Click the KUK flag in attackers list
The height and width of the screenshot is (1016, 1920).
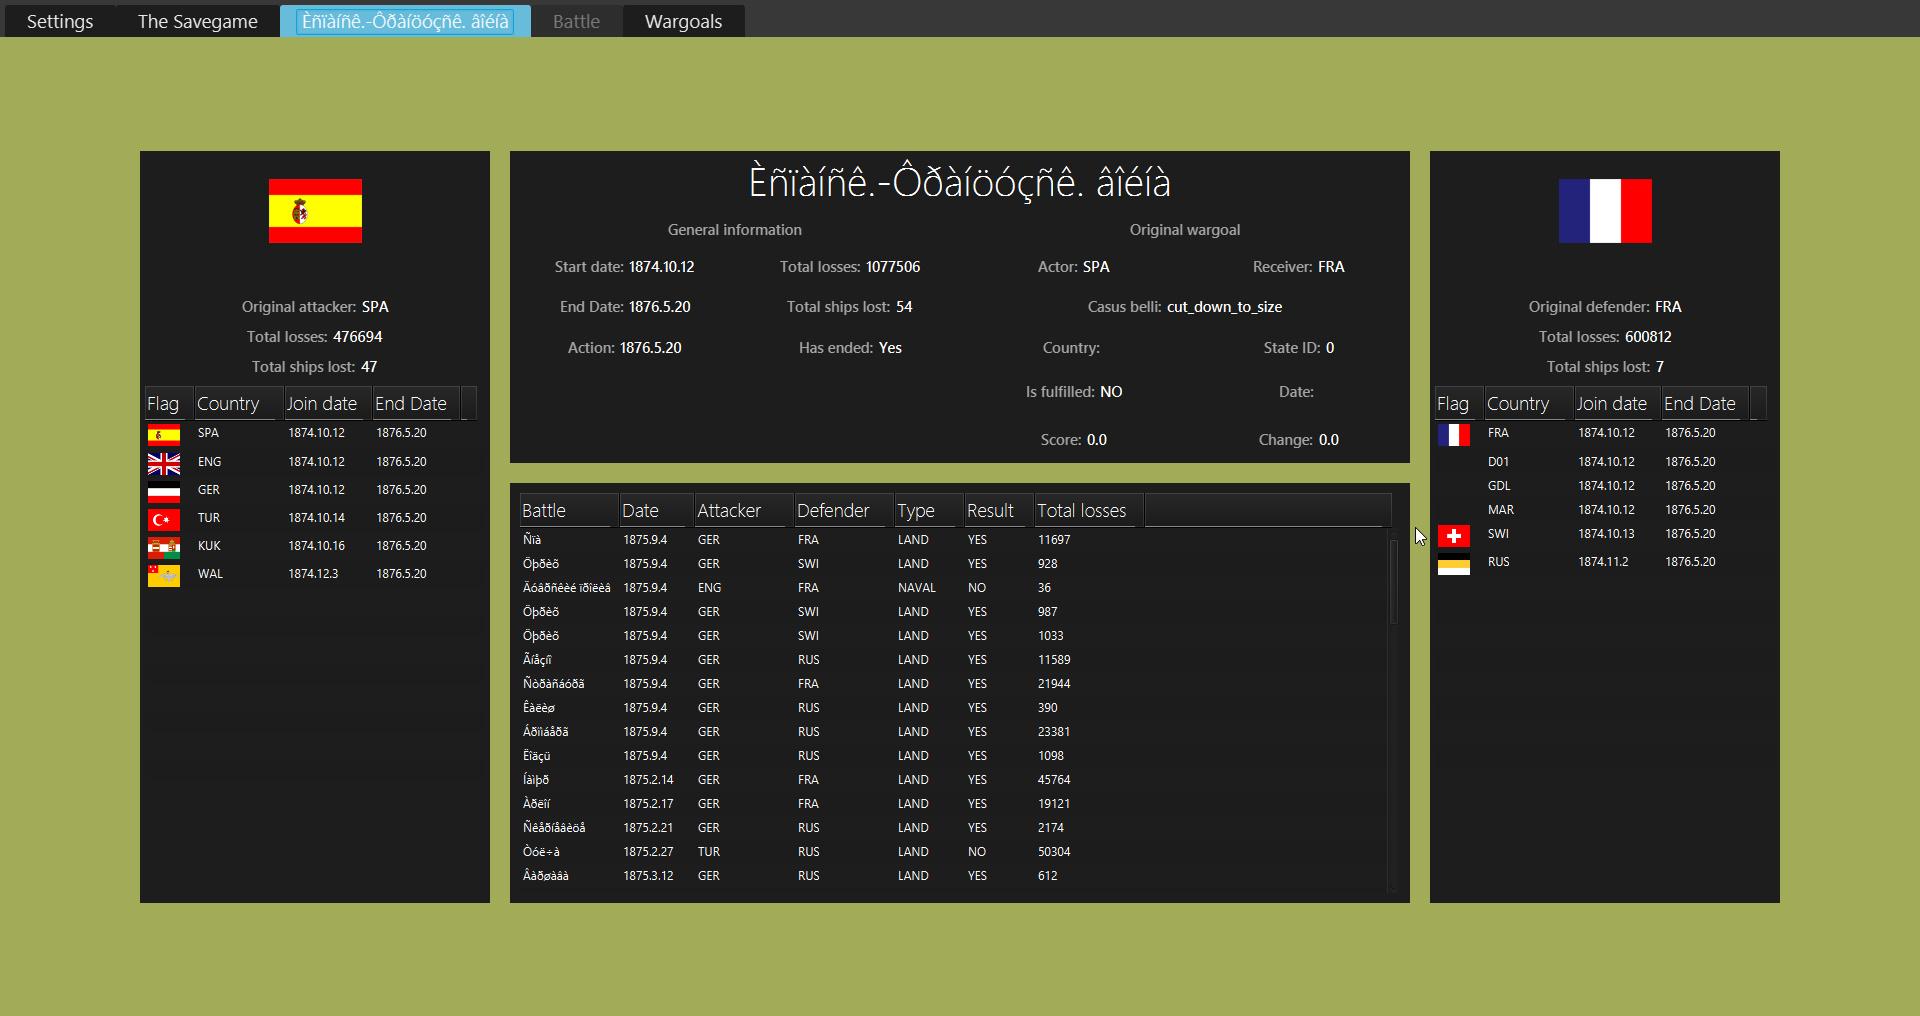[x=164, y=547]
